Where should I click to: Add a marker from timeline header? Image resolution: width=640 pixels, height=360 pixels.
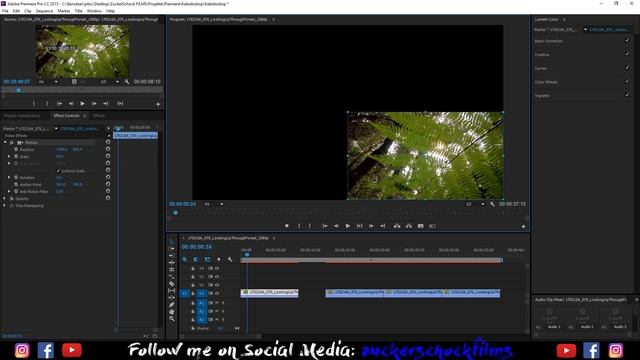pos(219,259)
